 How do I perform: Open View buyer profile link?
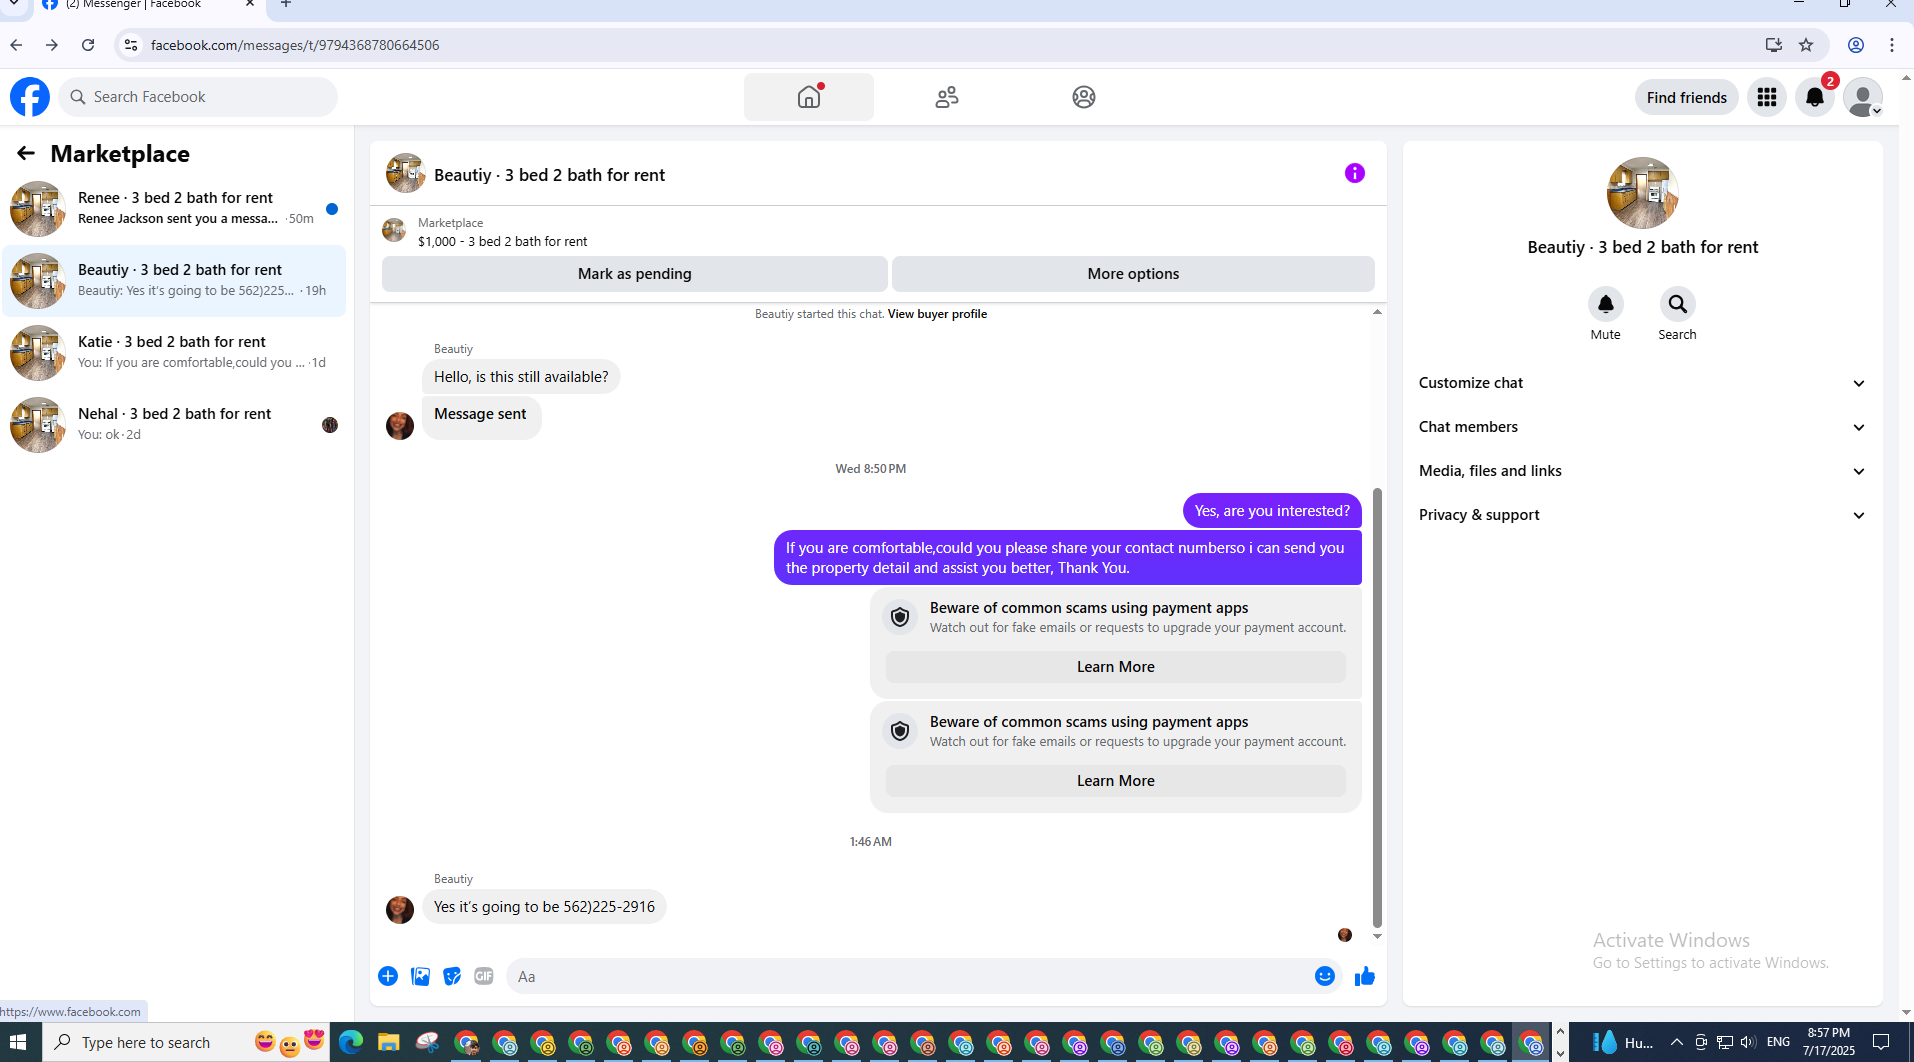937,314
